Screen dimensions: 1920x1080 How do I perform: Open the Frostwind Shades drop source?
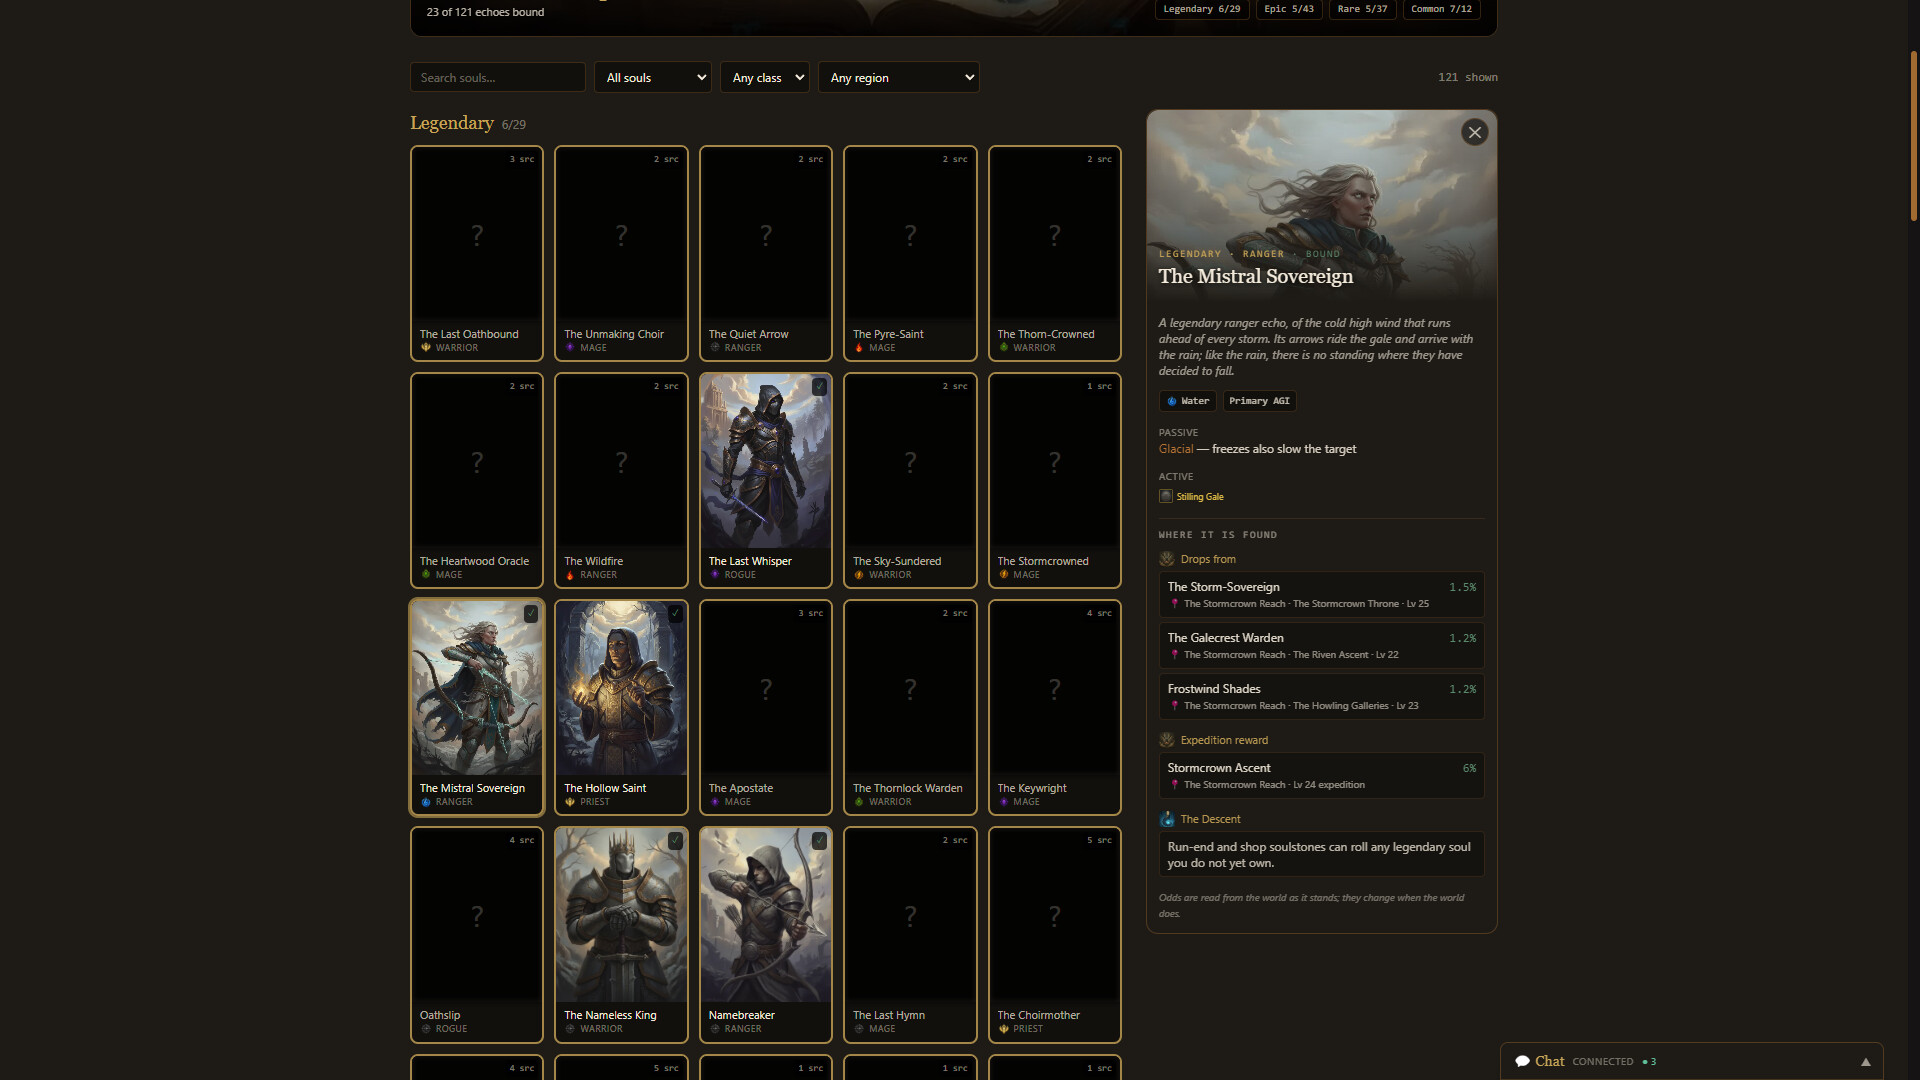pyautogui.click(x=1321, y=696)
